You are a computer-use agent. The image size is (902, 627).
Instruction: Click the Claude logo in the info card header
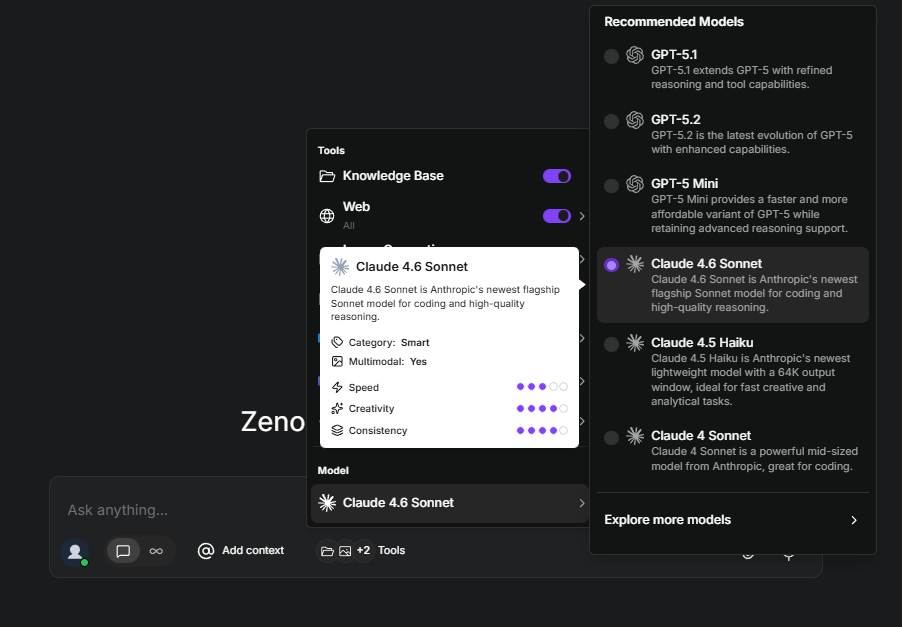tap(340, 267)
